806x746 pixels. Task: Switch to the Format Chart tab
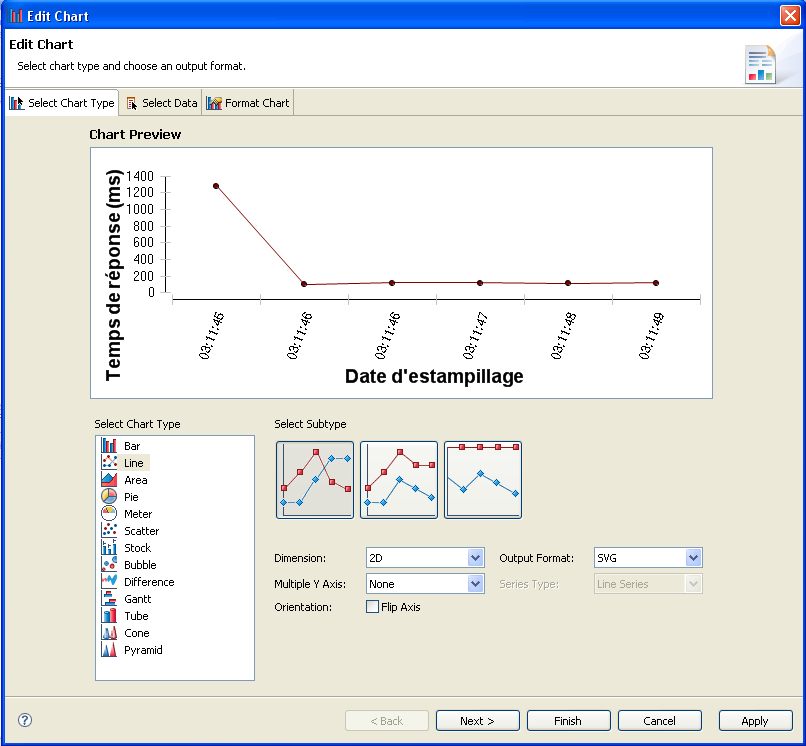click(247, 101)
